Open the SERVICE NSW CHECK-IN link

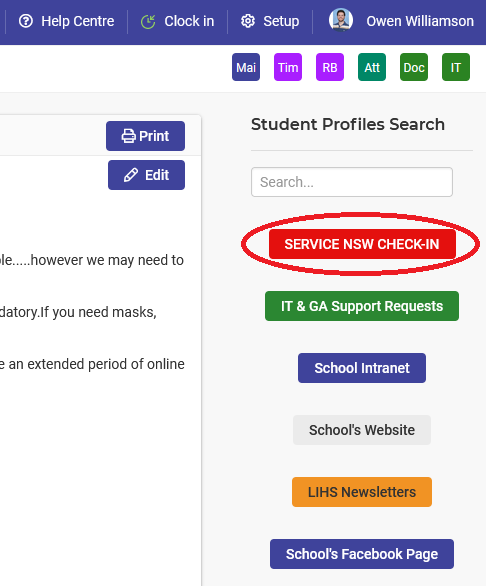point(362,244)
